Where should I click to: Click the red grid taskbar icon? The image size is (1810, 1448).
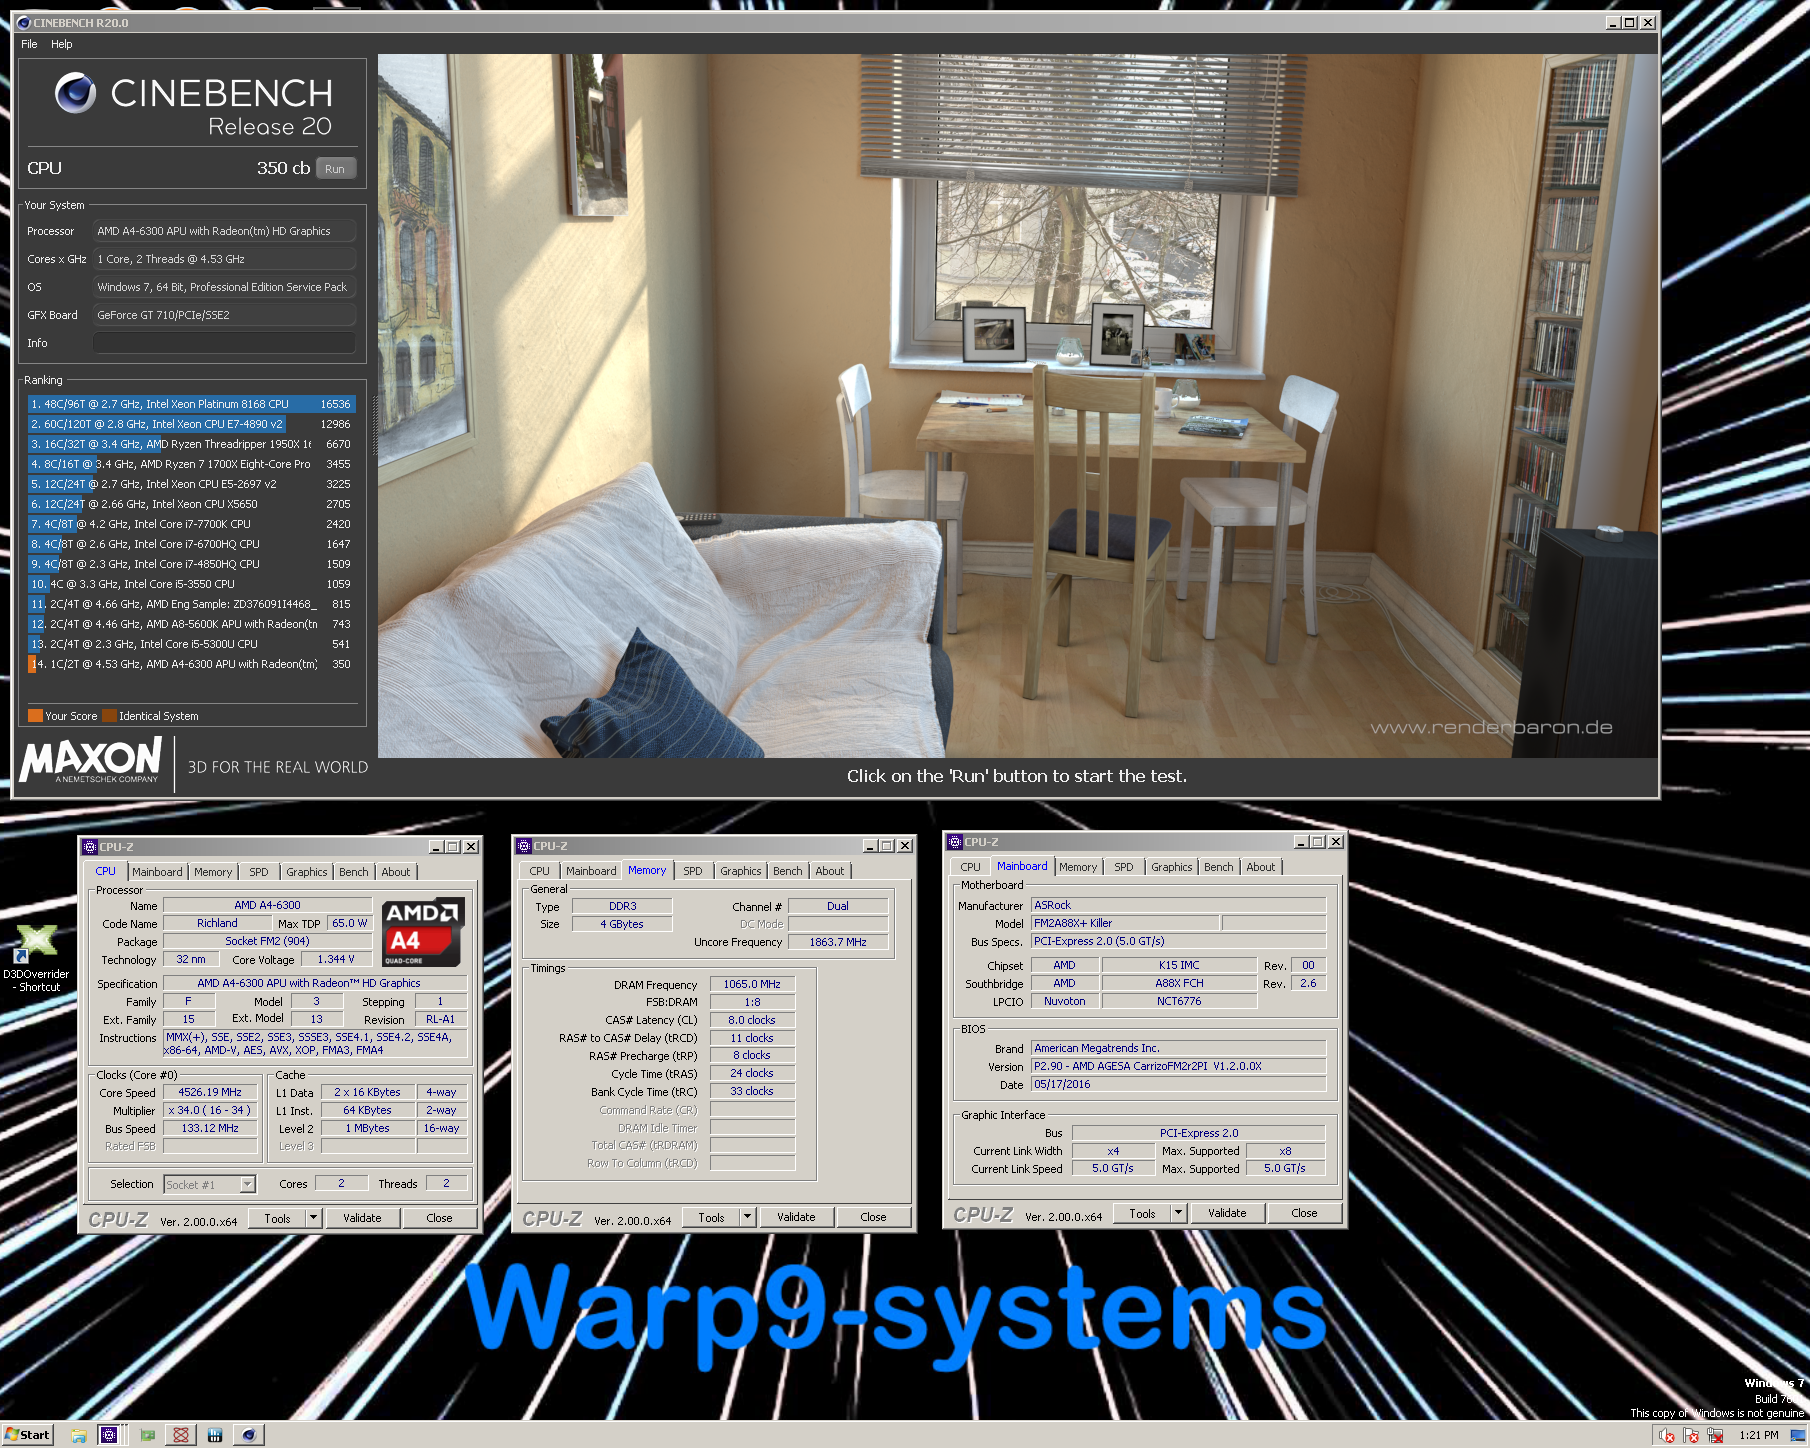(x=181, y=1435)
